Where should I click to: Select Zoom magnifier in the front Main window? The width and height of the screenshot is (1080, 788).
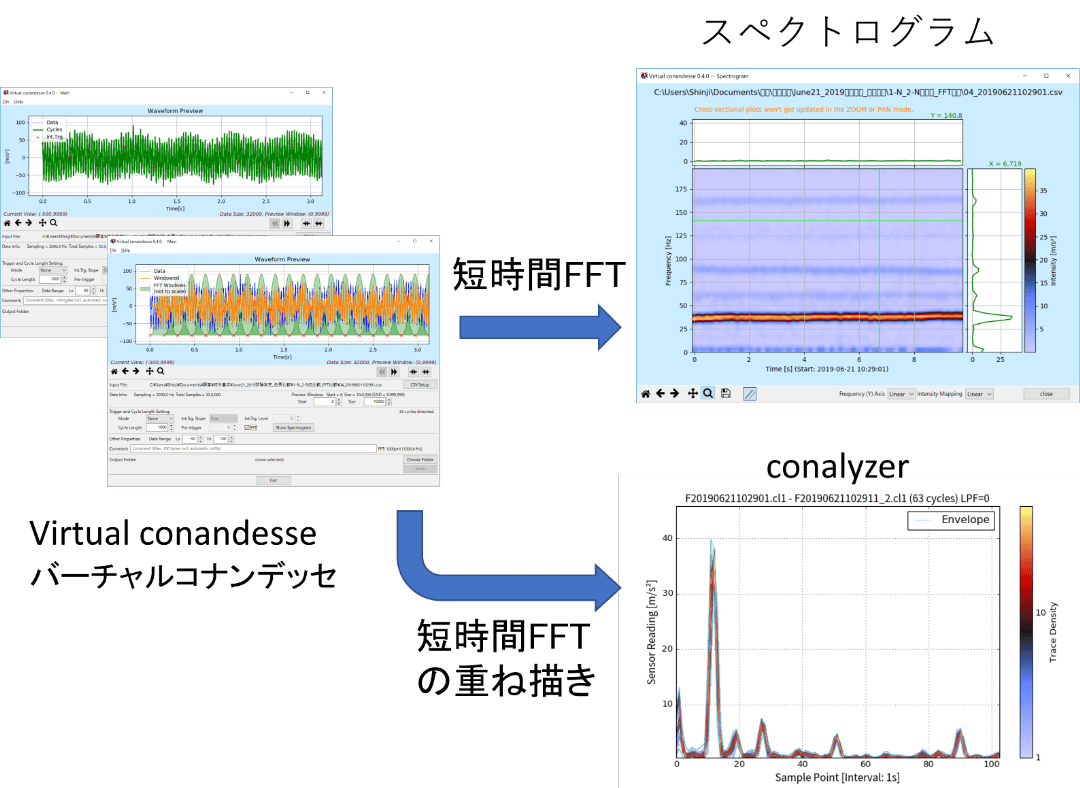160,371
